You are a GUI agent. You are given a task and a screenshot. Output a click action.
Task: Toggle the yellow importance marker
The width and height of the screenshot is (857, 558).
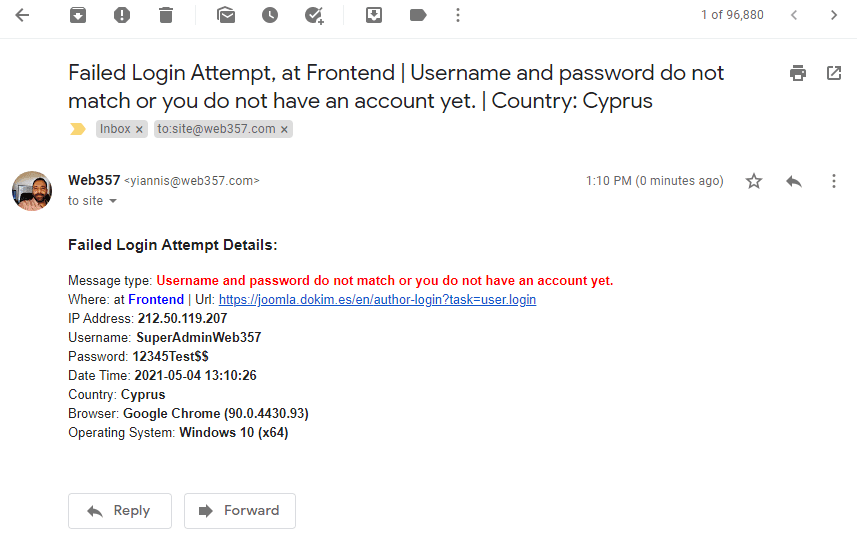click(77, 129)
